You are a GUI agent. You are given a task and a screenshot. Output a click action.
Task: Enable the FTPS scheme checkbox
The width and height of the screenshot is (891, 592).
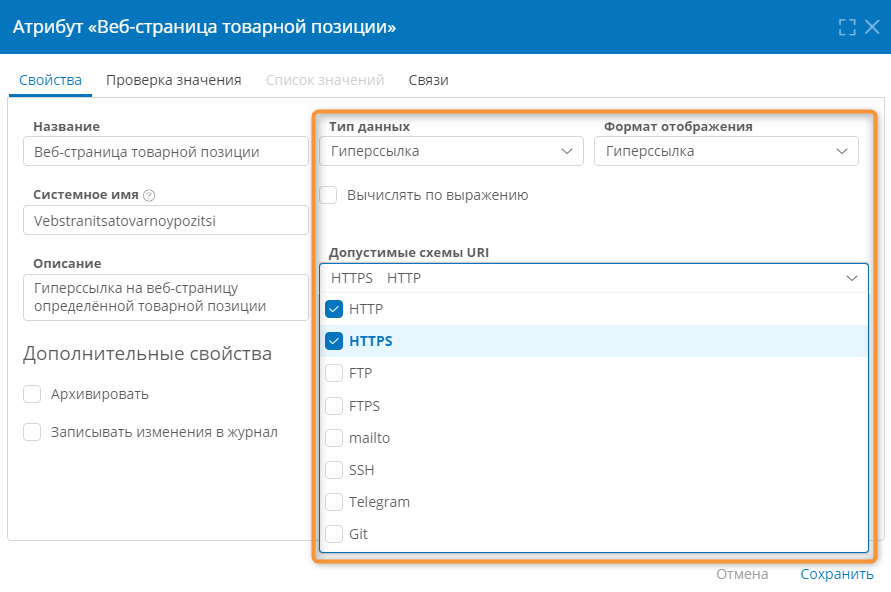pos(334,406)
